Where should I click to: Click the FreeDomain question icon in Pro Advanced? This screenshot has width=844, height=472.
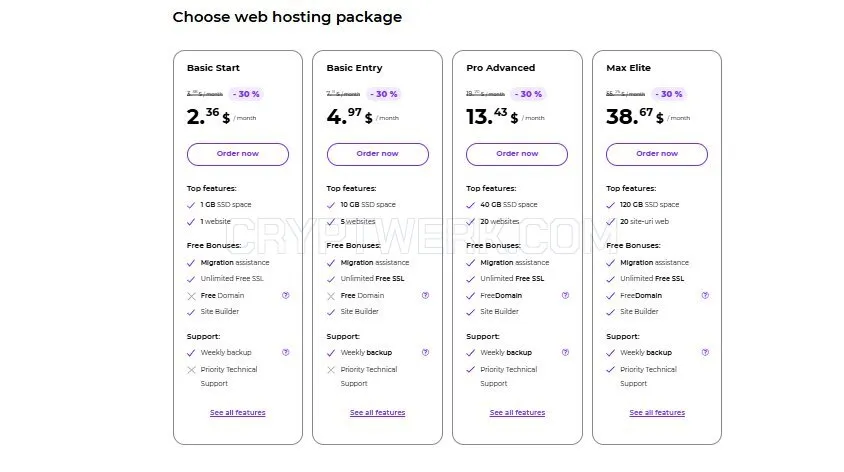pos(565,295)
